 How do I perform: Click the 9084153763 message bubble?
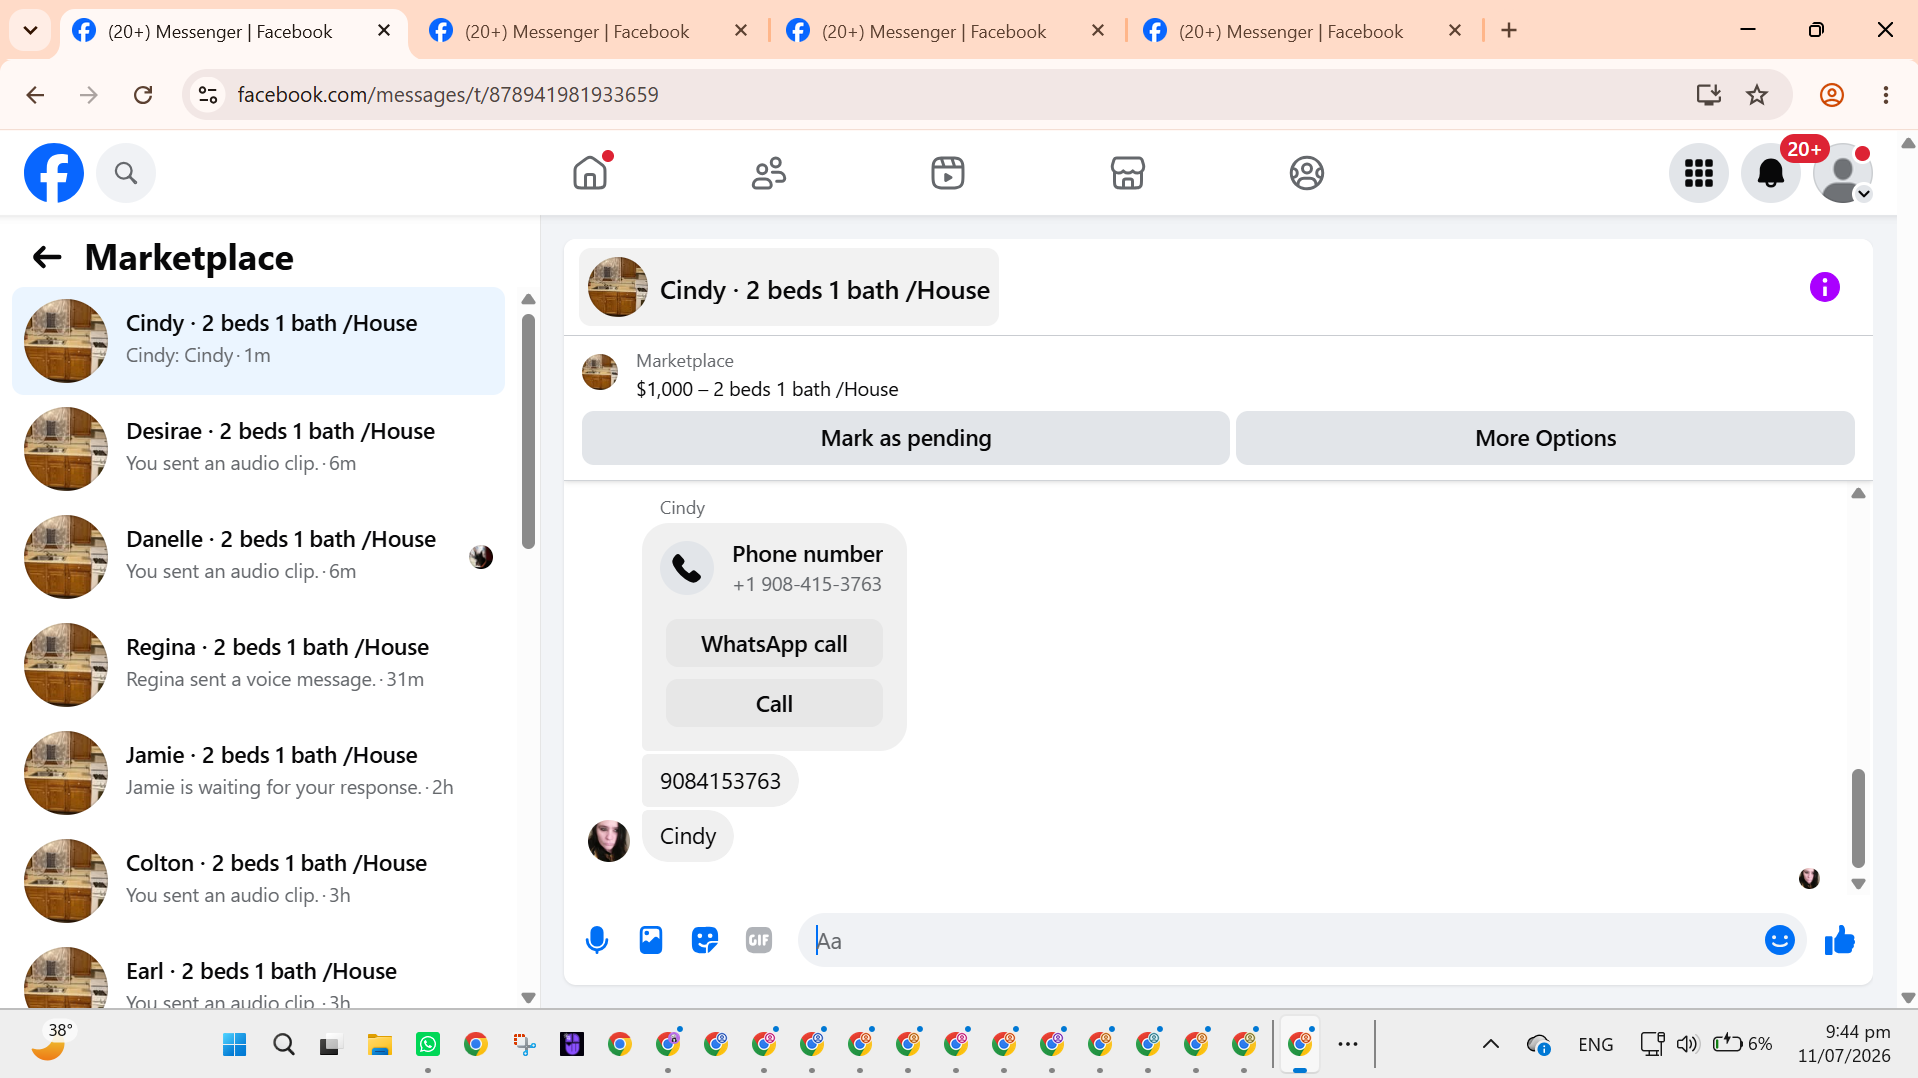[x=720, y=781]
